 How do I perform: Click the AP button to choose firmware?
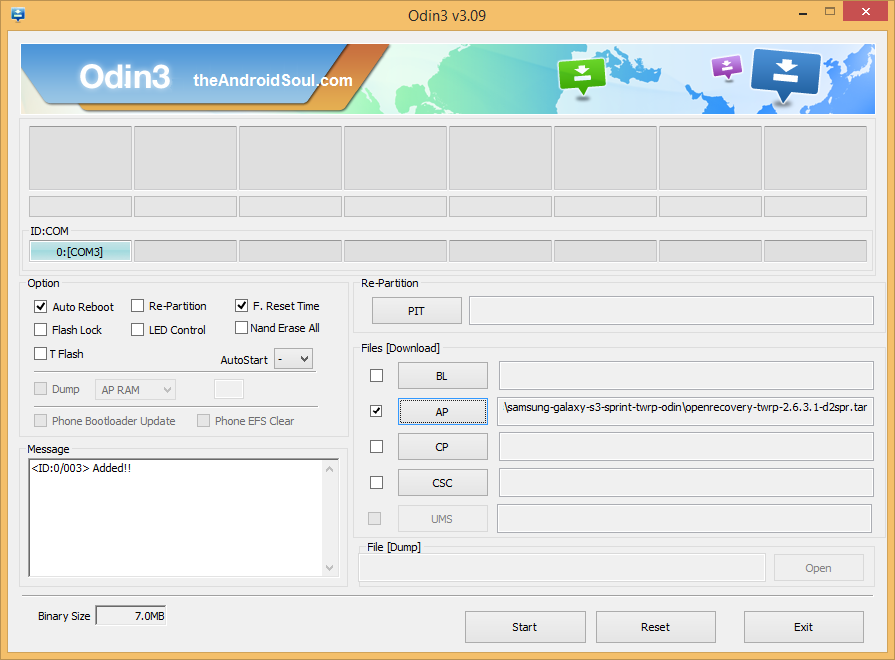click(442, 411)
